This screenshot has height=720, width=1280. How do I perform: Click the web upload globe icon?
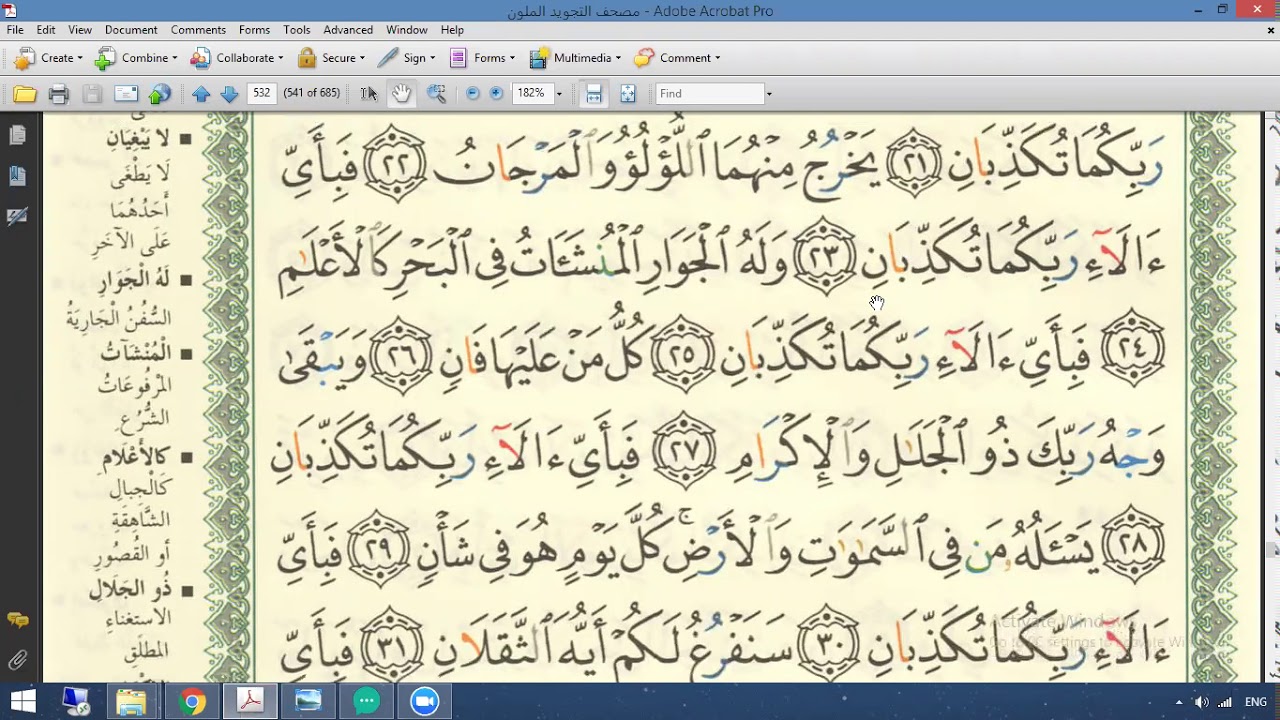pyautogui.click(x=159, y=94)
